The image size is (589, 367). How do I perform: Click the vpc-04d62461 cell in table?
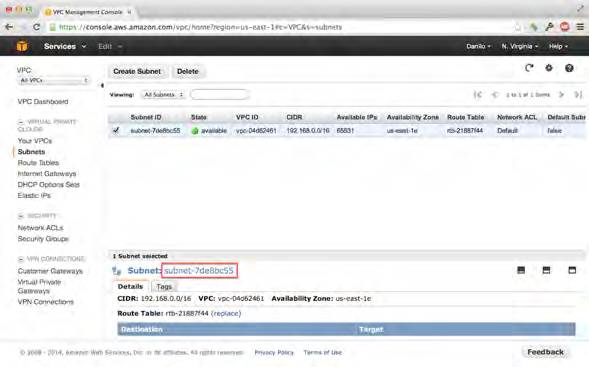pos(256,131)
